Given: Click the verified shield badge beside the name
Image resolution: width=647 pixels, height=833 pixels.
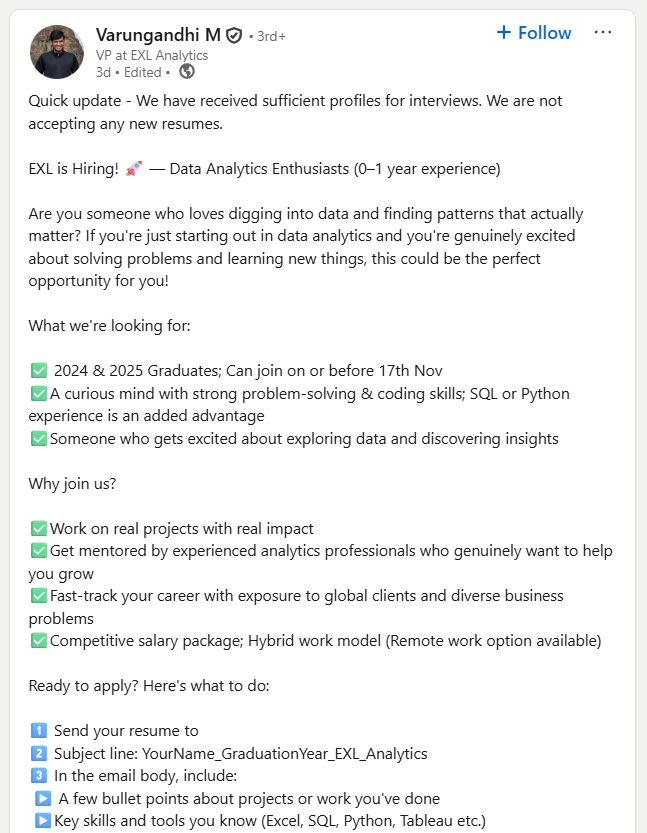Looking at the screenshot, I should (x=234, y=36).
